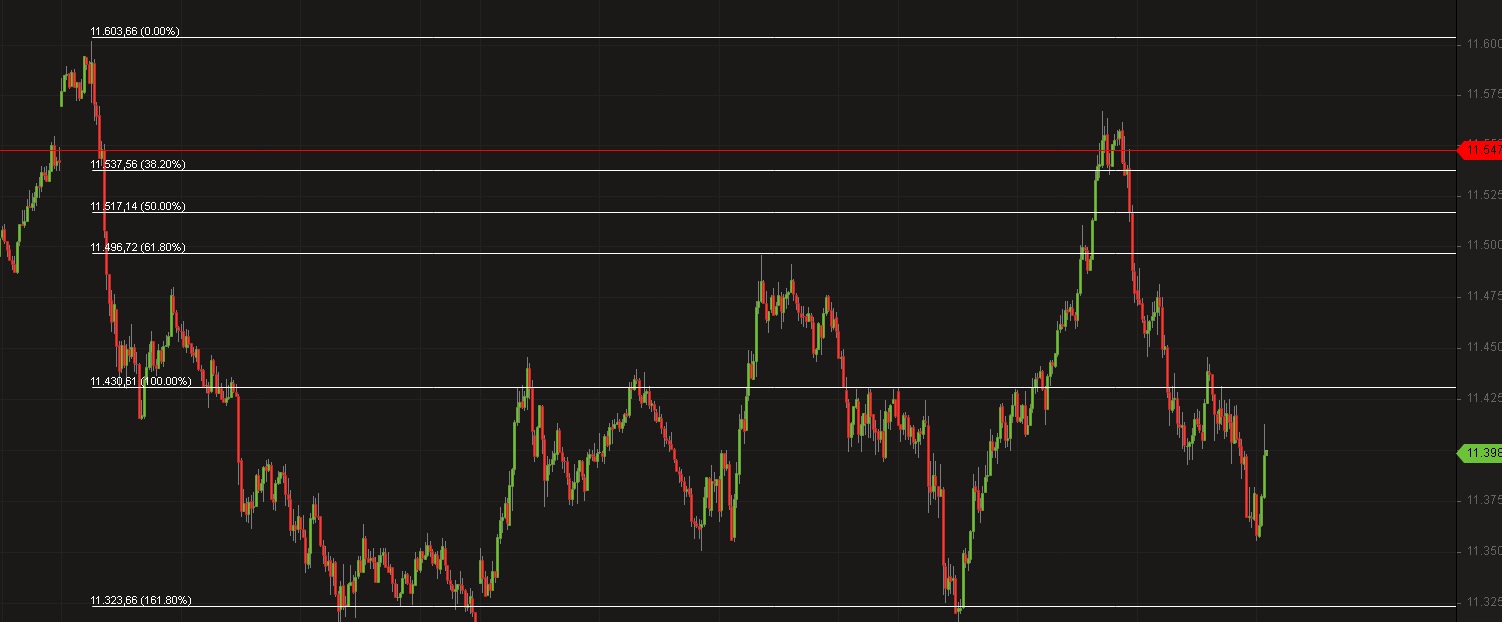
Task: Click the most recent green candle
Action: (x=1265, y=472)
